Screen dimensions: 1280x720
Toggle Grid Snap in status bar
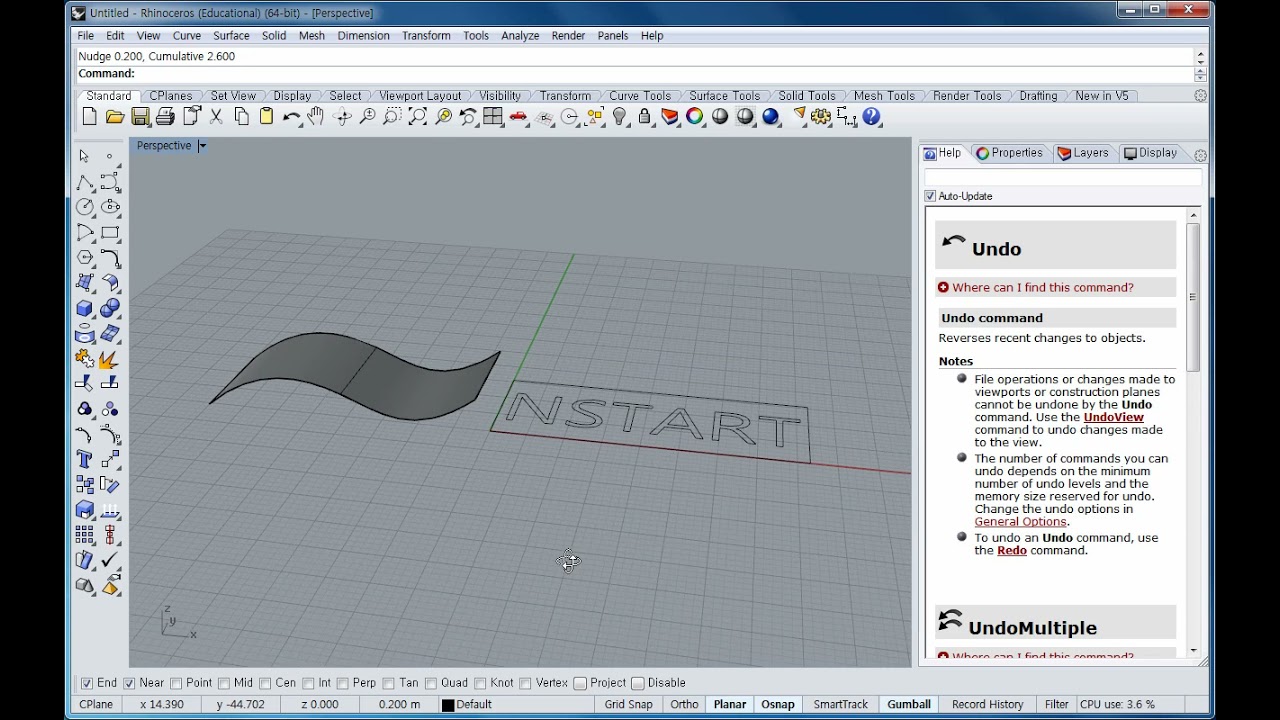tap(629, 704)
